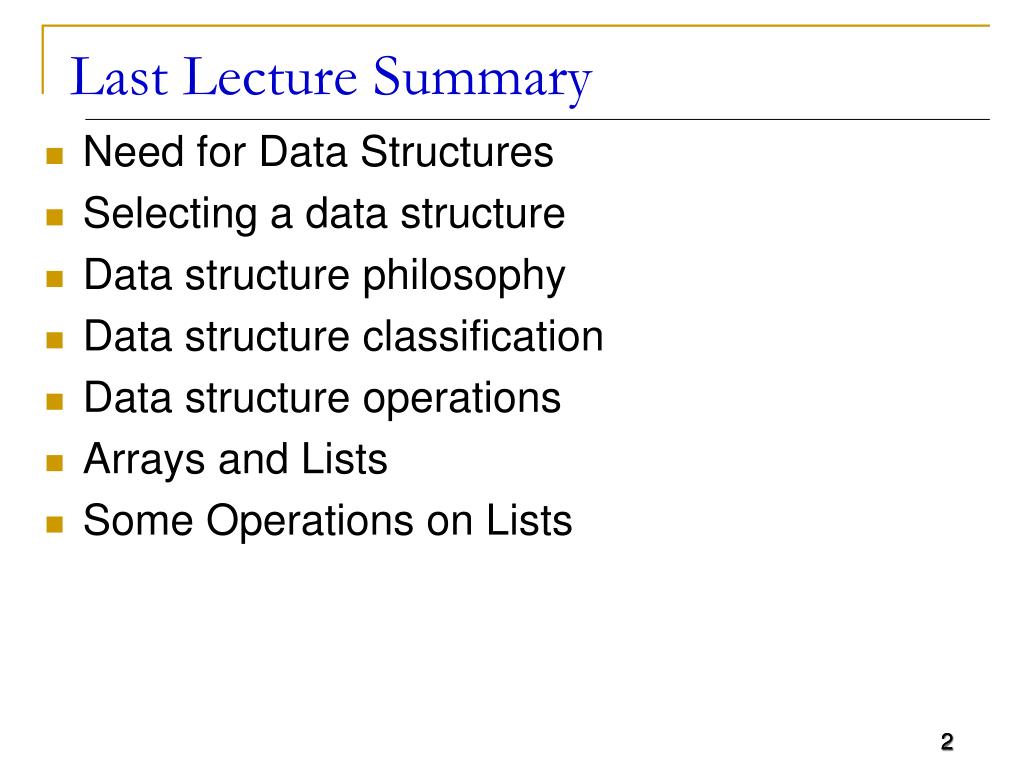Click the word 'Lecture' in the title

270,77
